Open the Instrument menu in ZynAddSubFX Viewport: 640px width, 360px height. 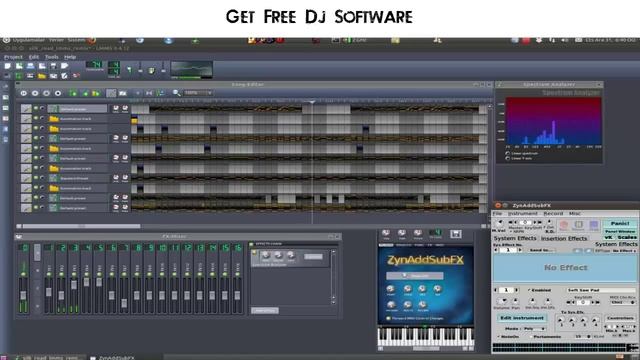pos(522,213)
